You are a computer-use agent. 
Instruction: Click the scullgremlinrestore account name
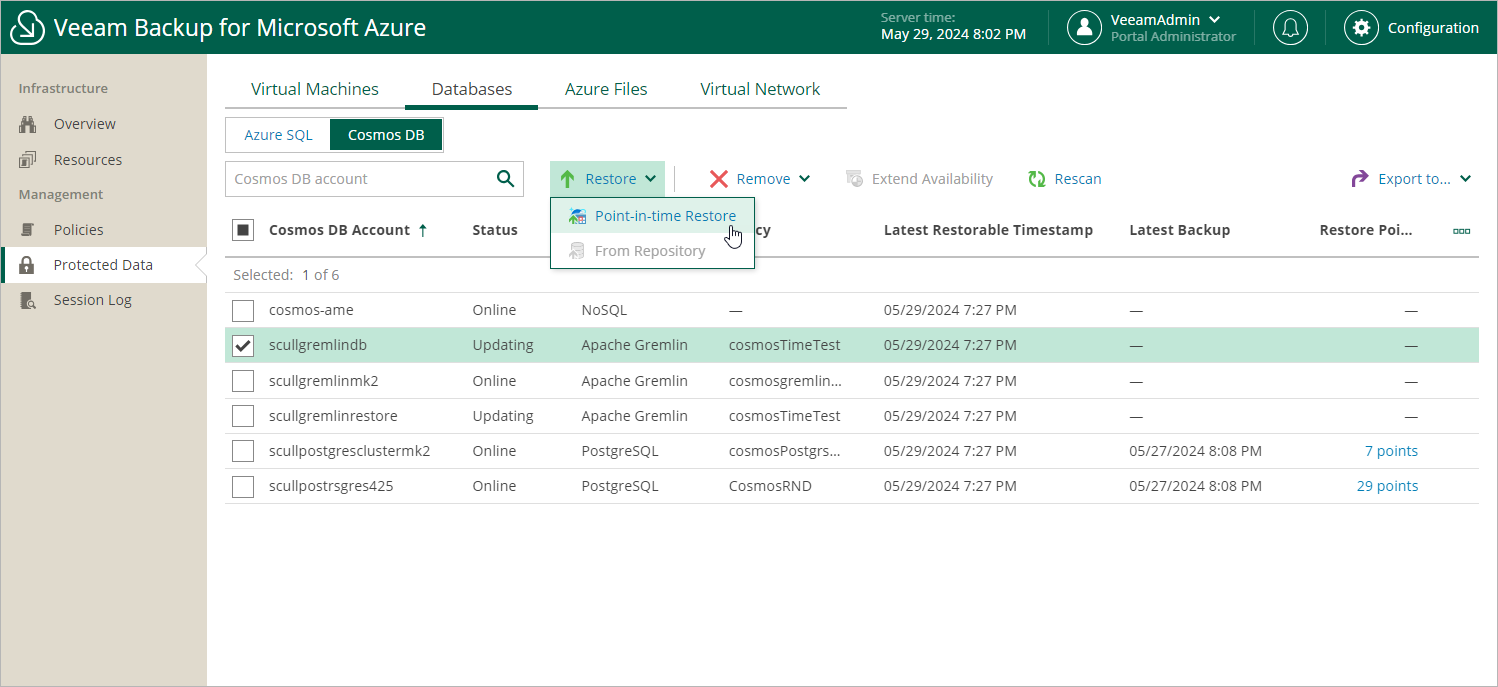point(333,416)
